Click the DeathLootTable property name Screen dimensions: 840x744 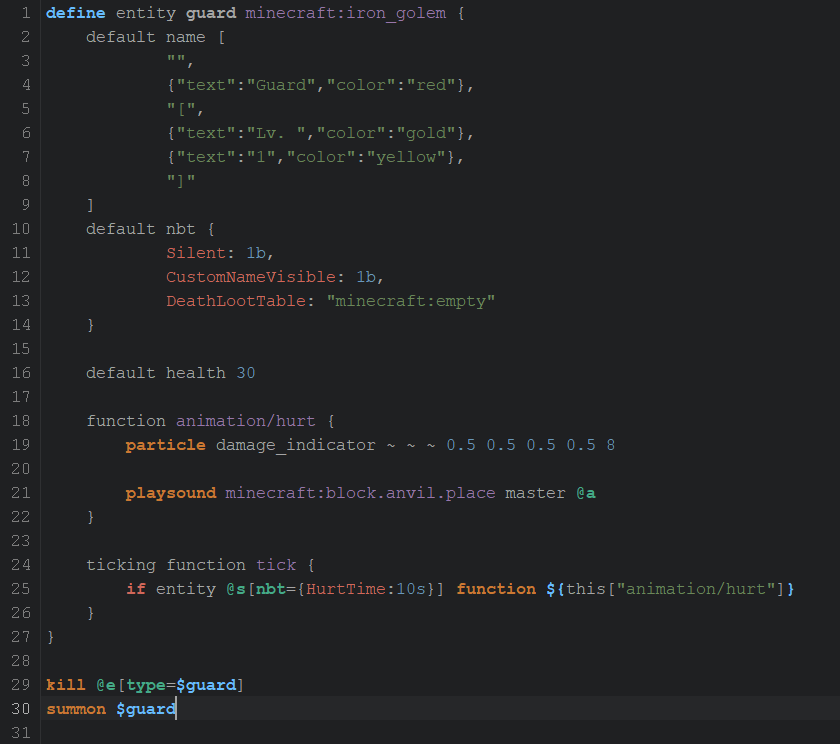click(241, 301)
